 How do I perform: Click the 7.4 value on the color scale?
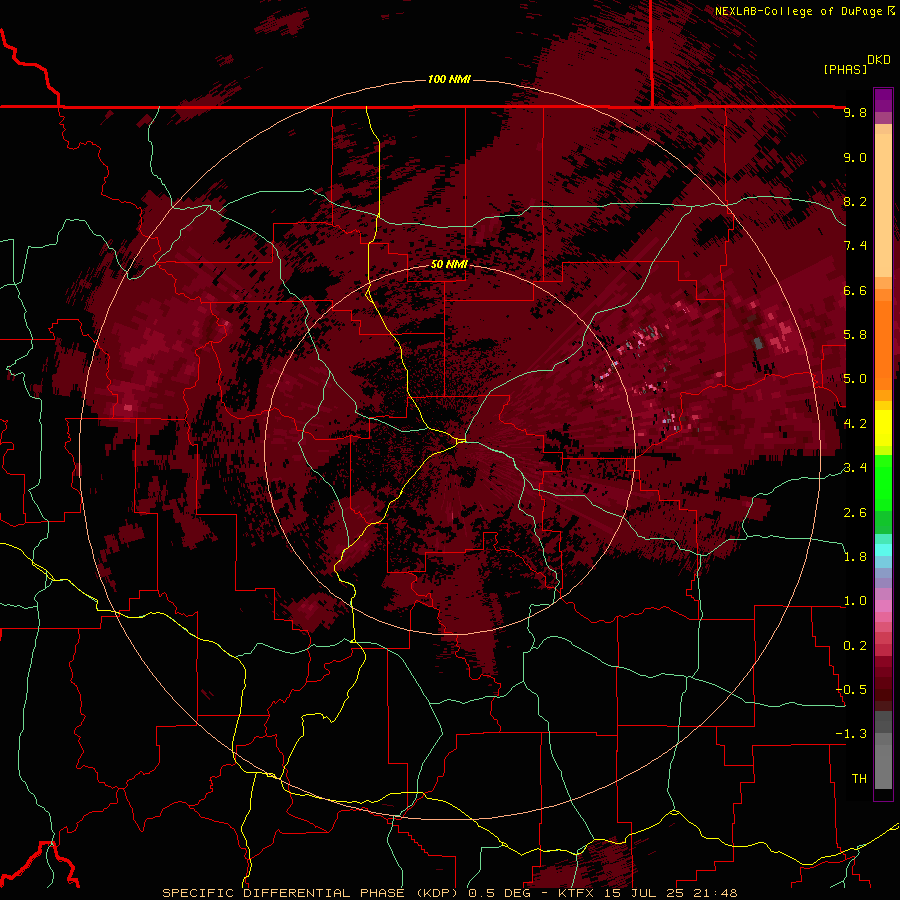[x=855, y=246]
